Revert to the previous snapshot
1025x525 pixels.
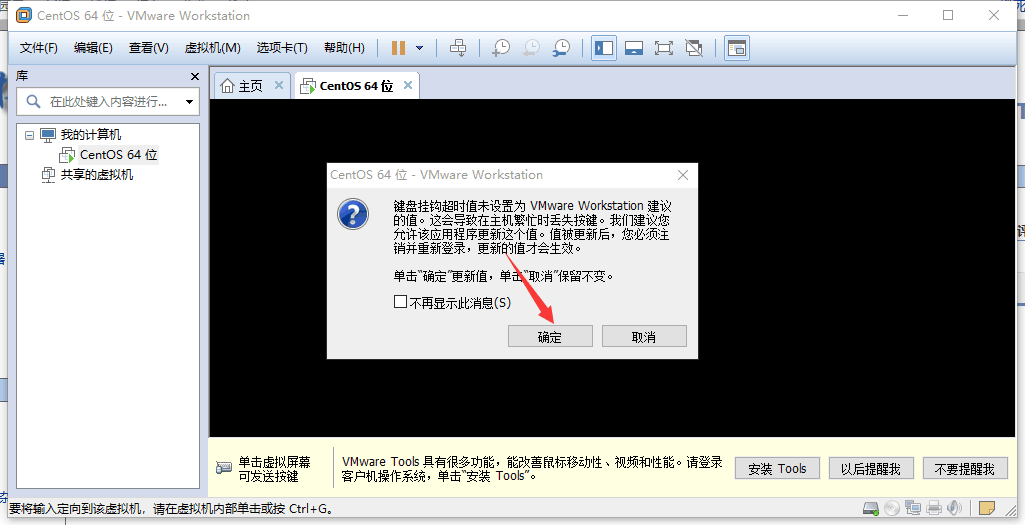point(531,48)
